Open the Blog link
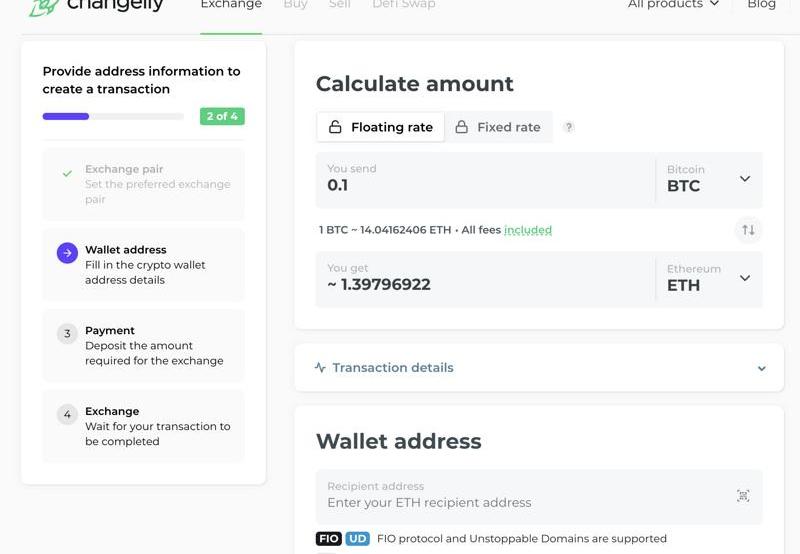The height and width of the screenshot is (554, 800). click(x=761, y=4)
